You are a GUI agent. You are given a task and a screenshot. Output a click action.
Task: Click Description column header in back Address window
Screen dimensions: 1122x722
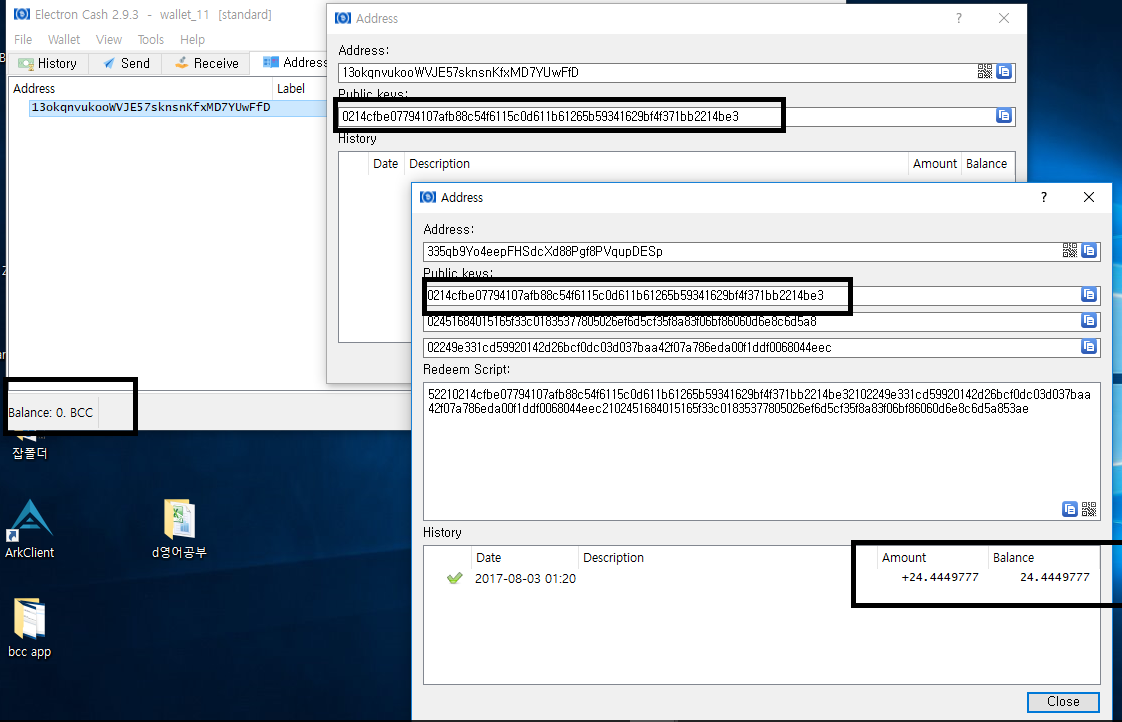[655, 164]
